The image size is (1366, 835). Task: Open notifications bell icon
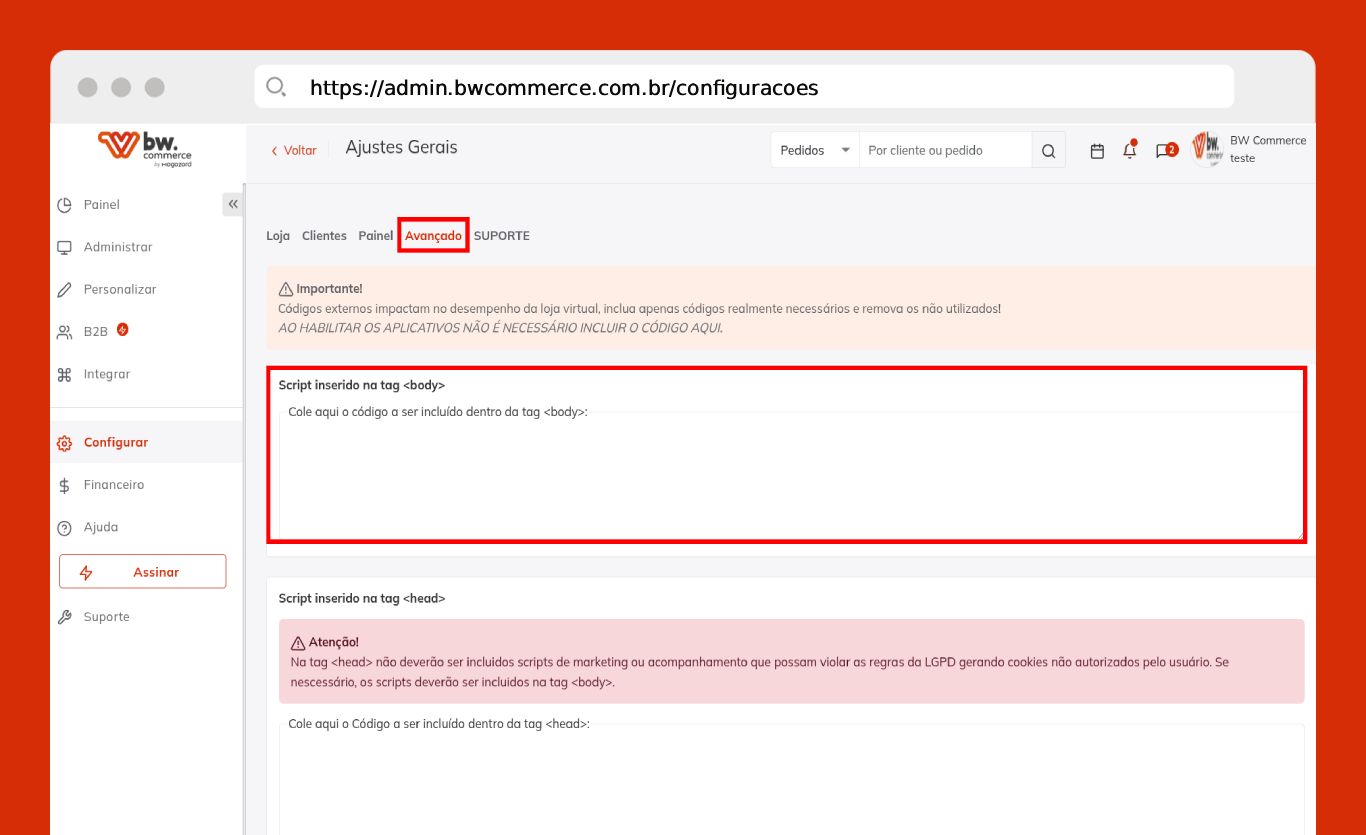1130,151
